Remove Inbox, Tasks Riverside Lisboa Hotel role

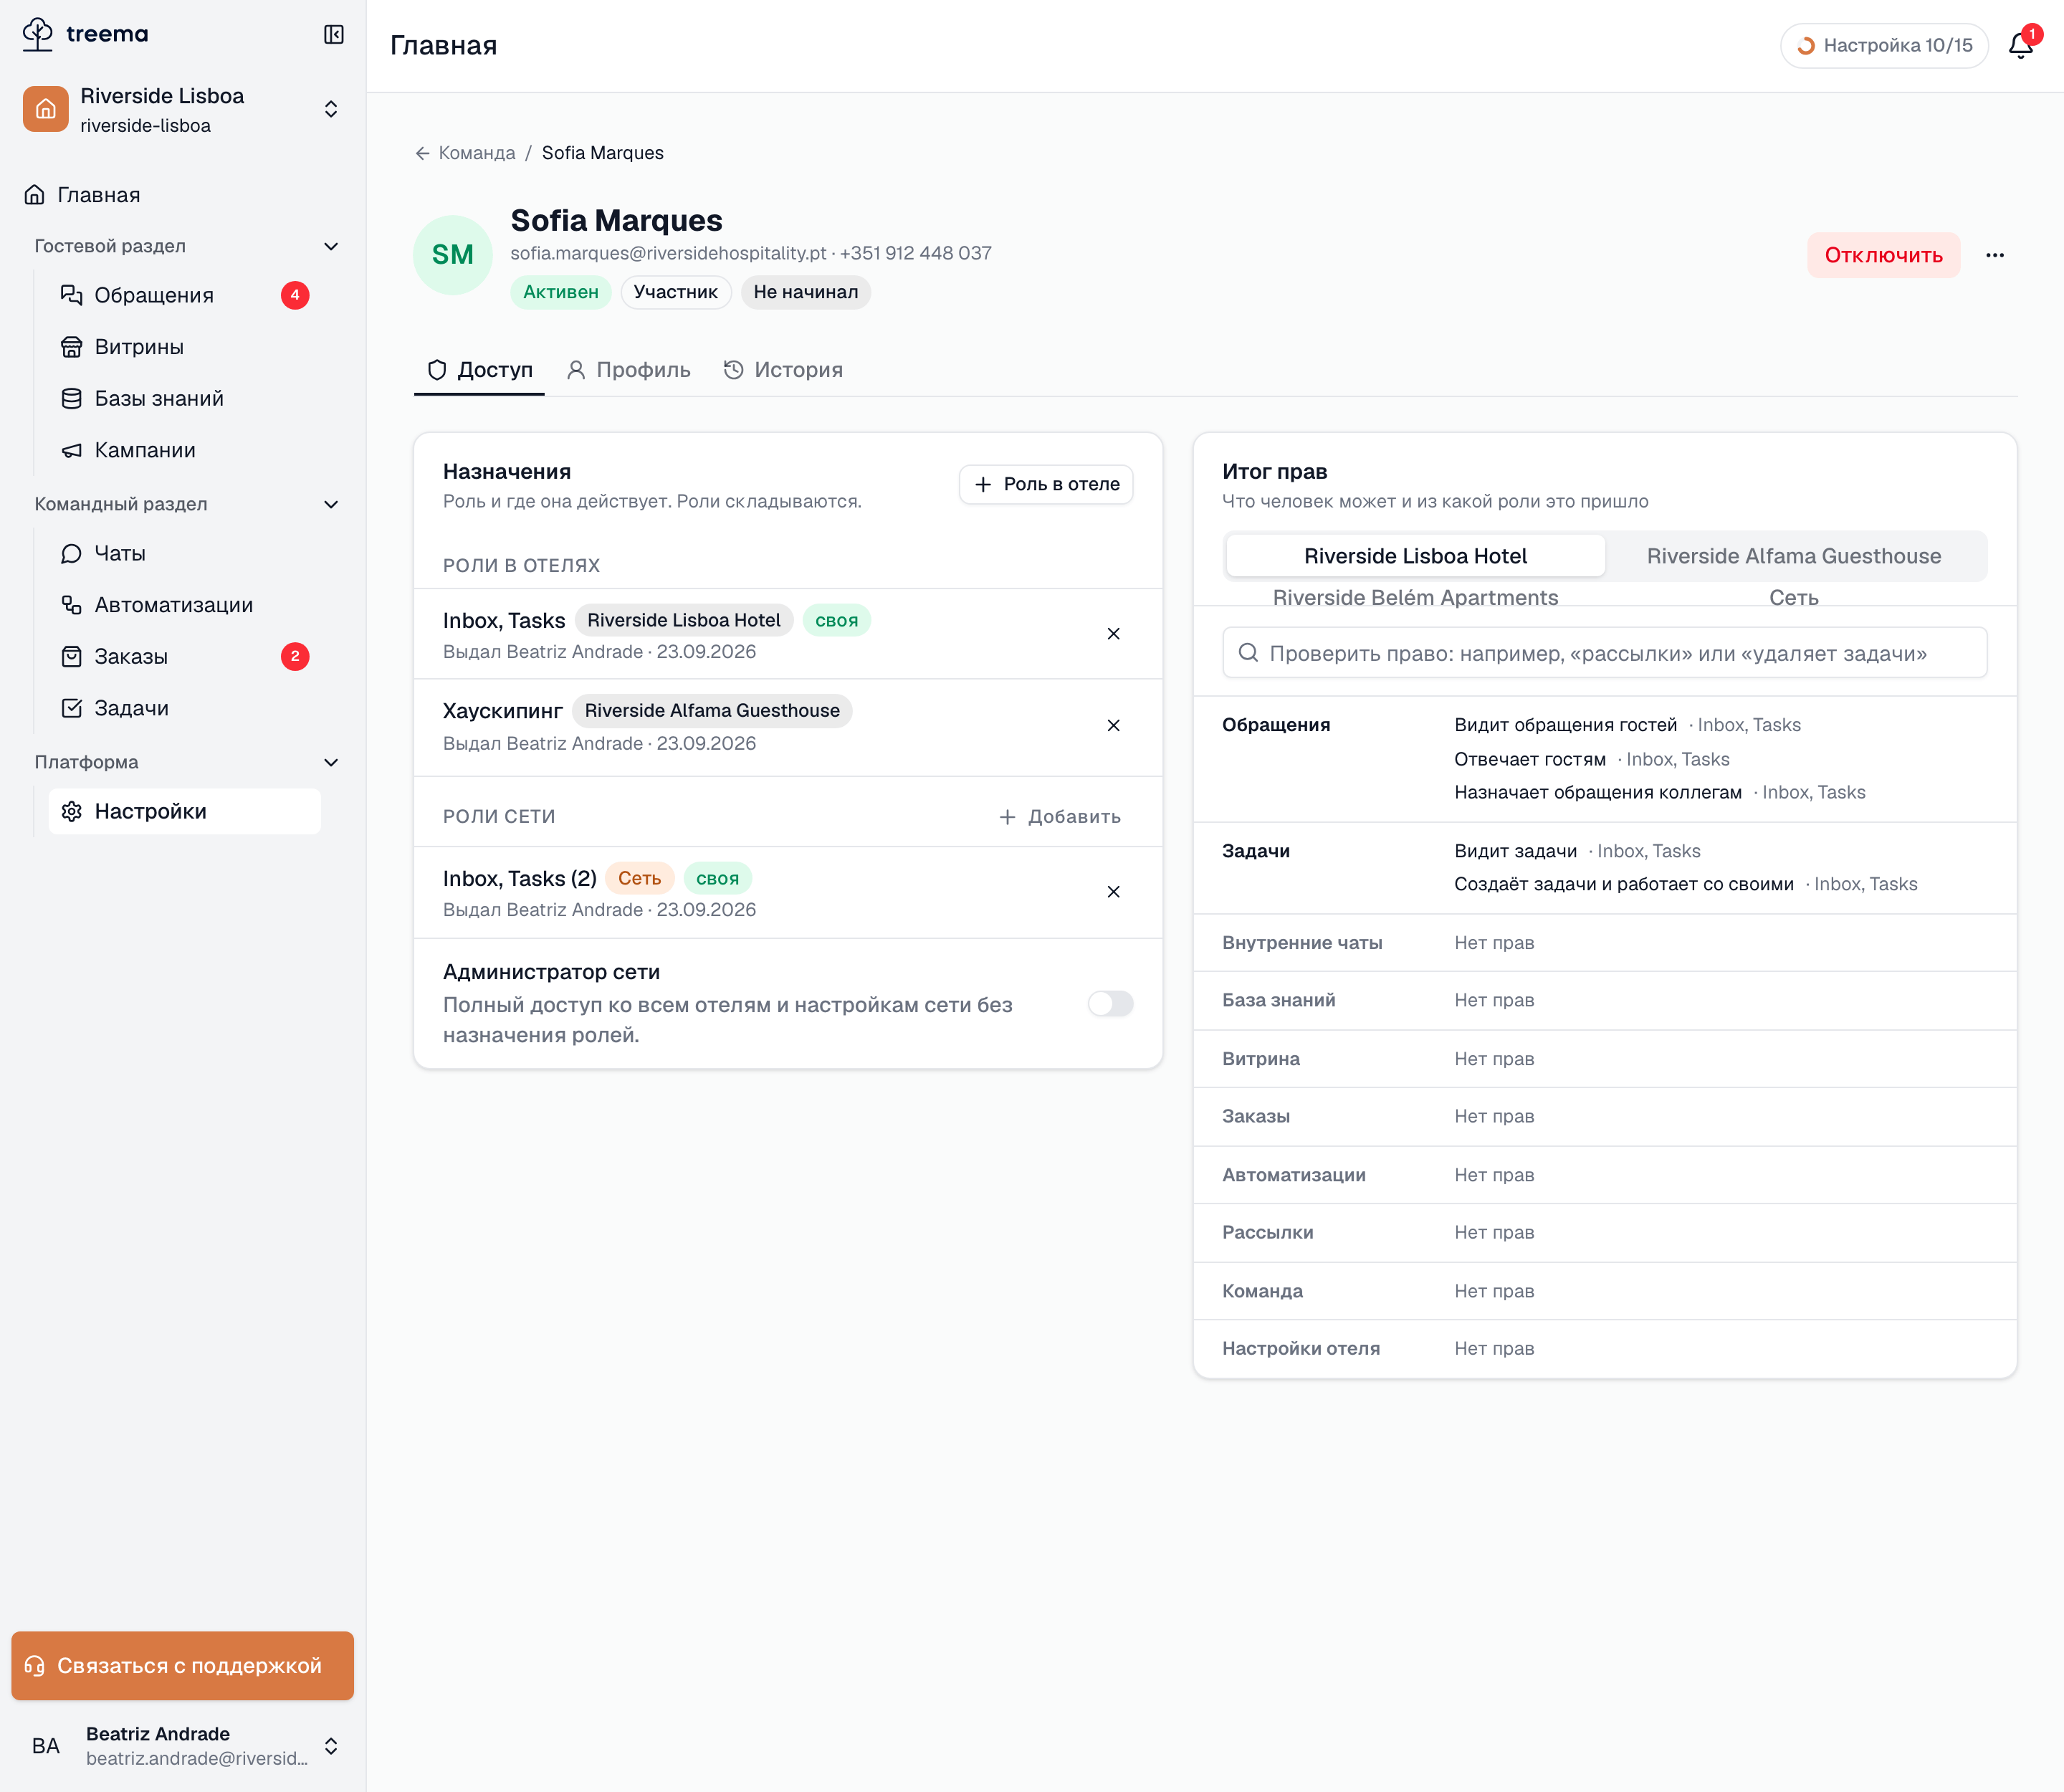point(1113,634)
